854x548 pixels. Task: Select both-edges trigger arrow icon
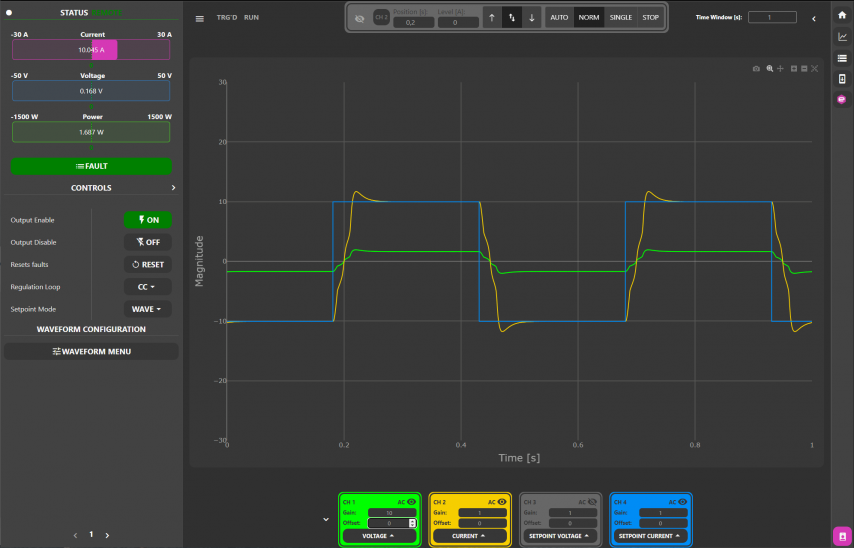click(x=512, y=18)
